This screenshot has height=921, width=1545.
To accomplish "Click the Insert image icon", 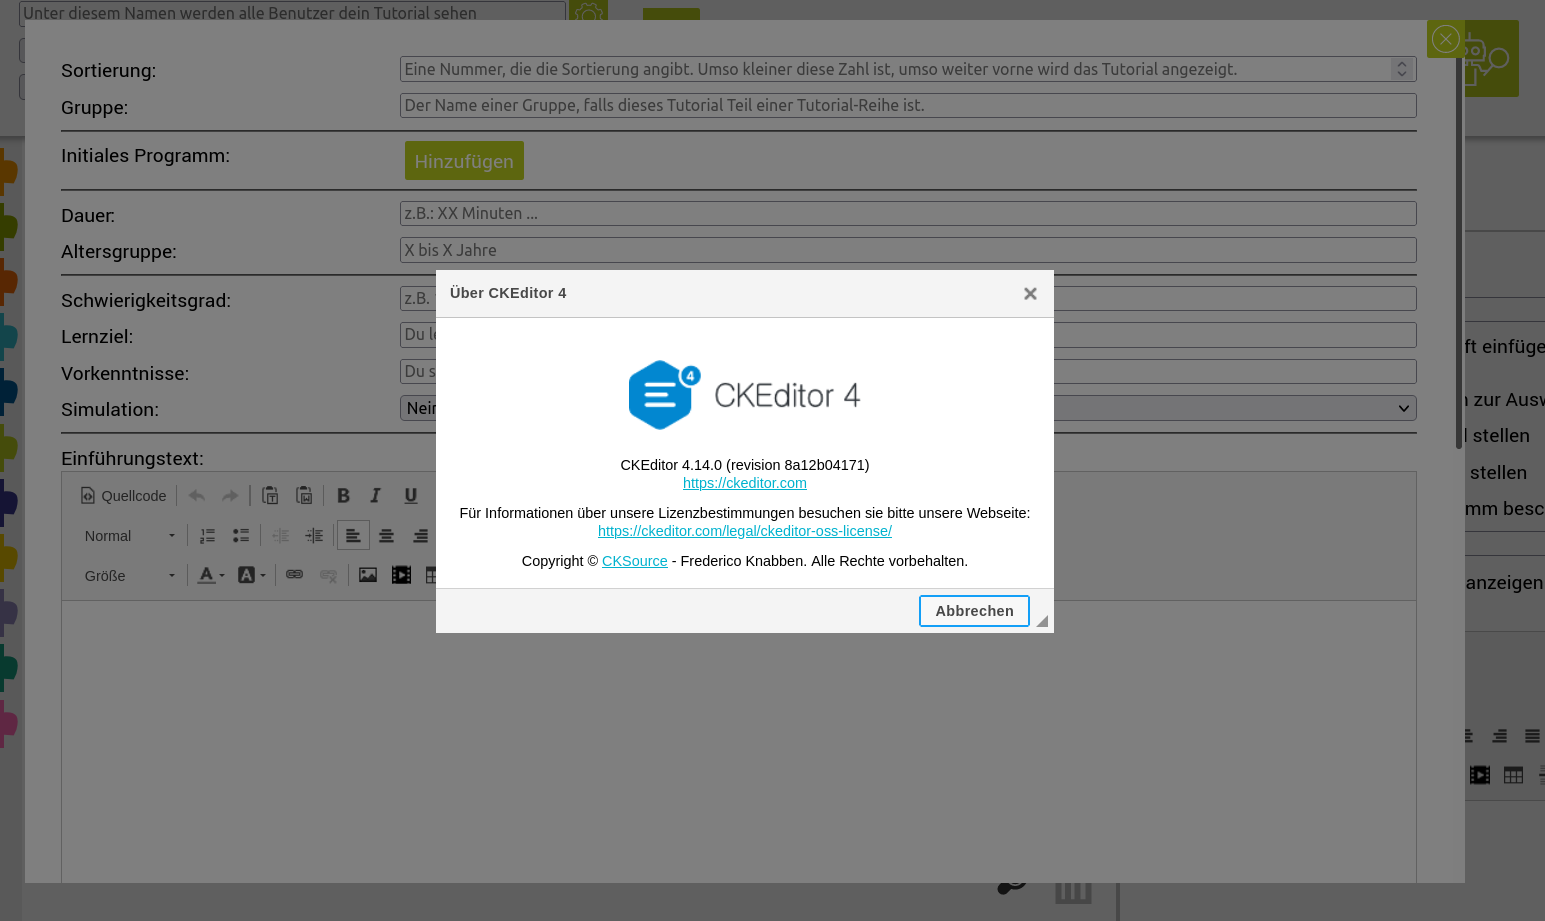I will [x=369, y=575].
